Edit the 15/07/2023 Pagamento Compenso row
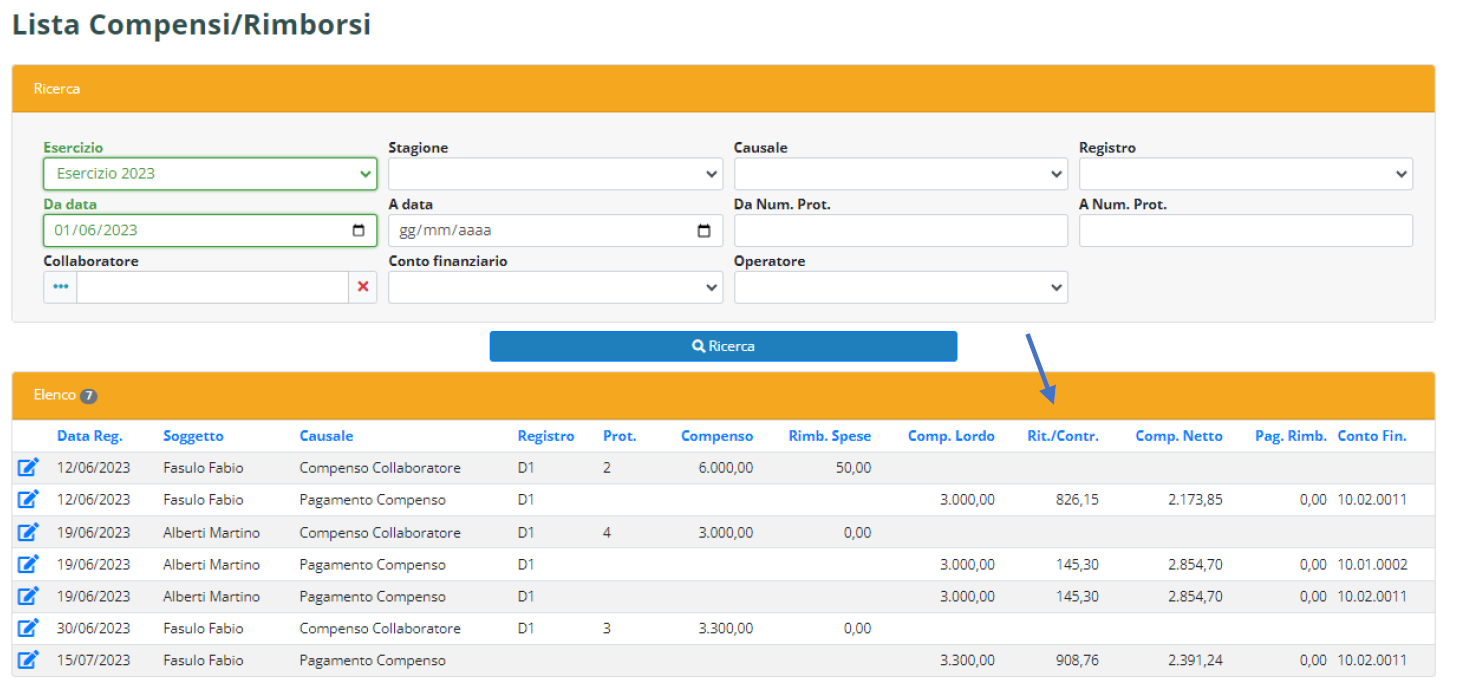The height and width of the screenshot is (694, 1457). click(x=28, y=660)
